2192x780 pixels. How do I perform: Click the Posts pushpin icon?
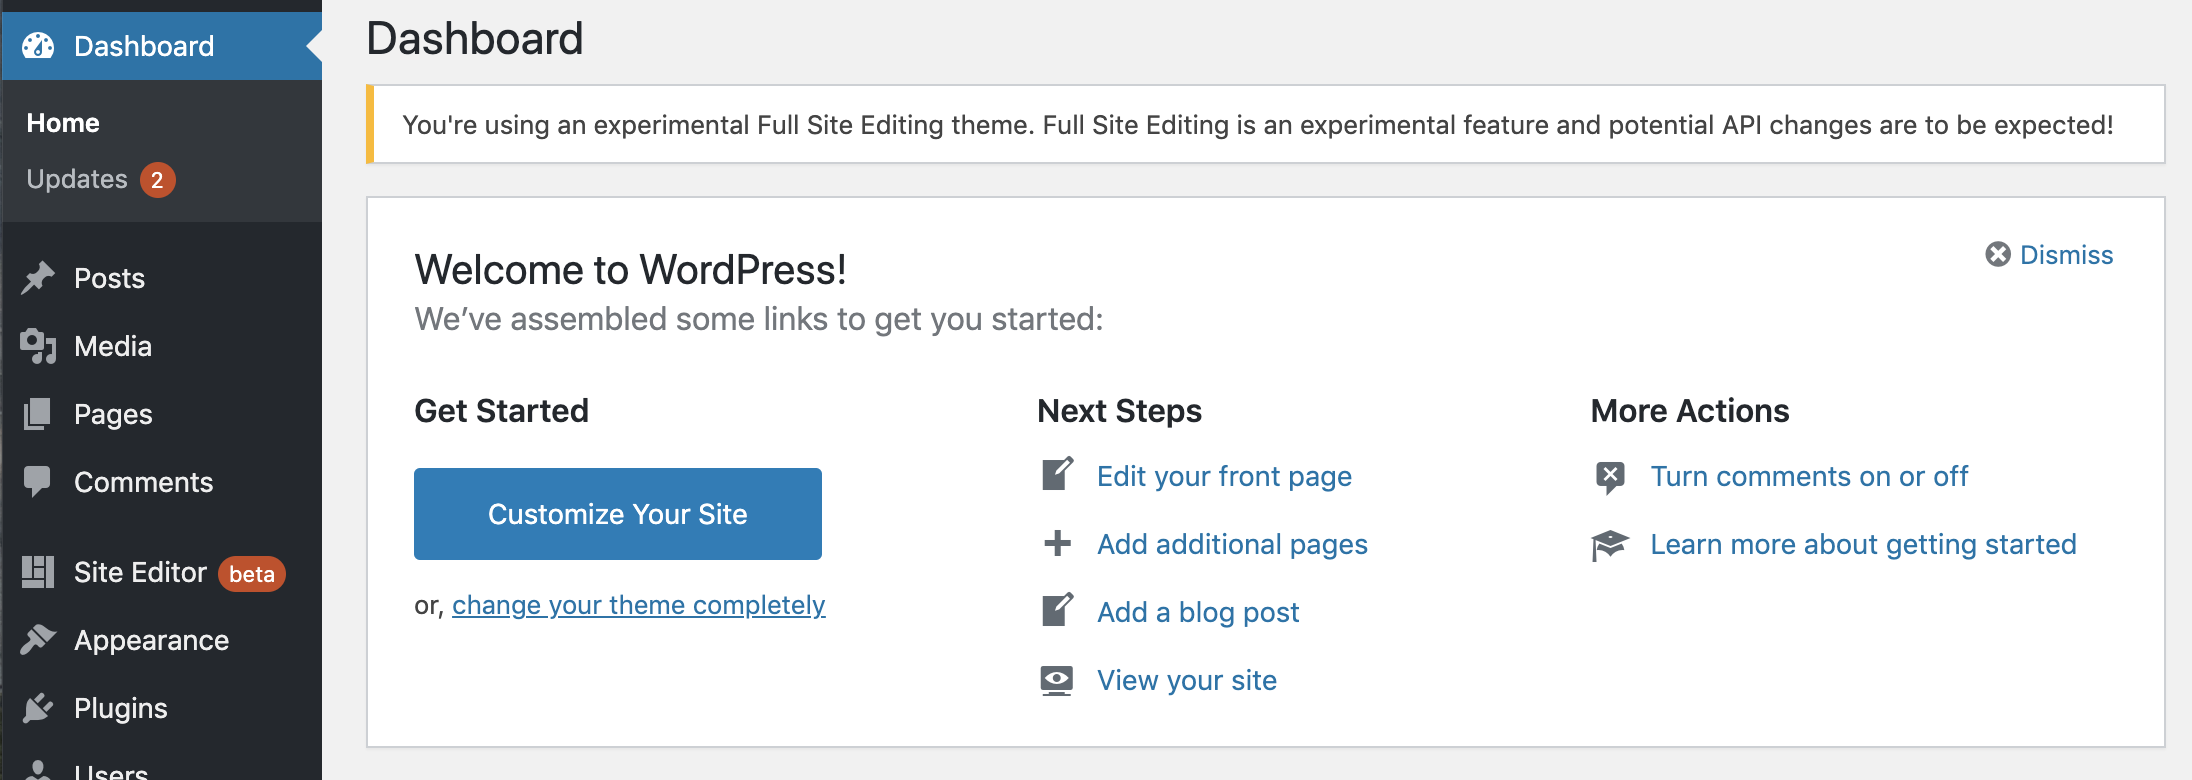(x=38, y=278)
